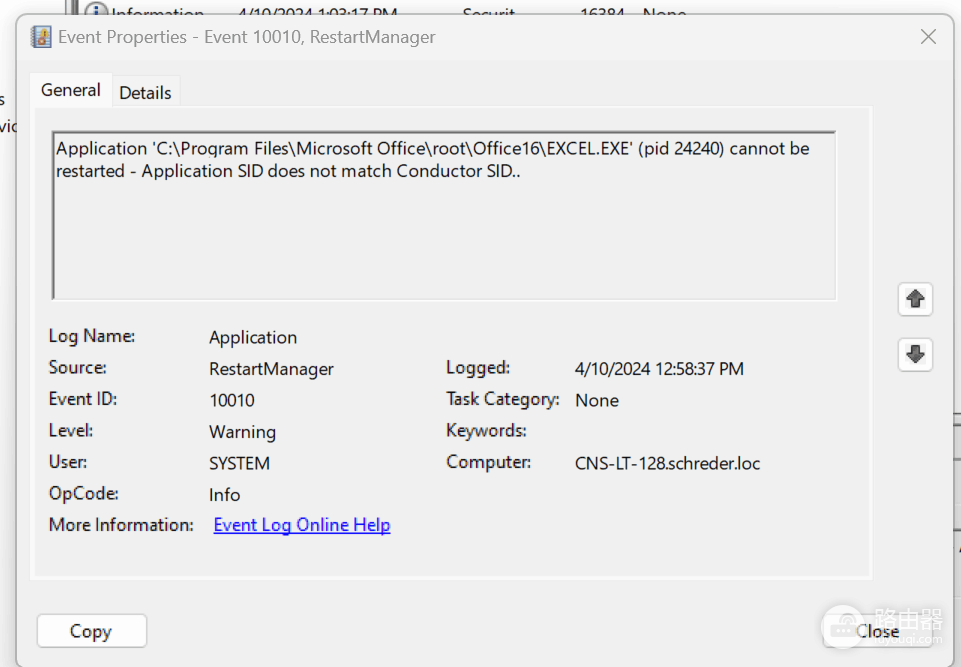Select the computer name 'CNS-LT-128.schreder.loc'
Screen dimensions: 961x667
667,463
